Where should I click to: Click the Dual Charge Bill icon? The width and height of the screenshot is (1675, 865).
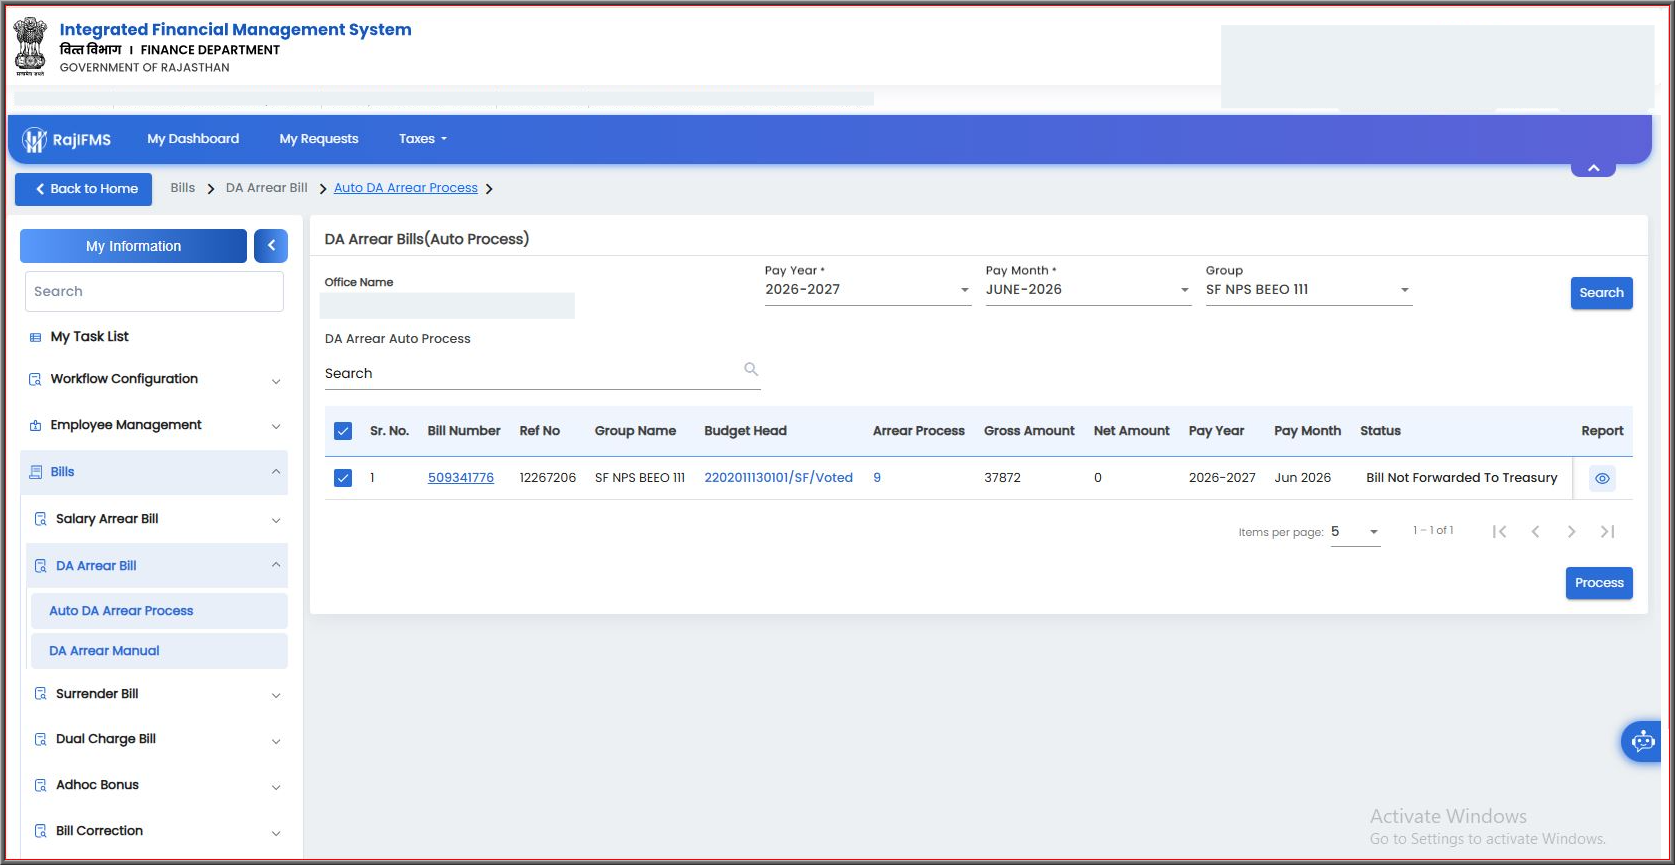pos(41,740)
